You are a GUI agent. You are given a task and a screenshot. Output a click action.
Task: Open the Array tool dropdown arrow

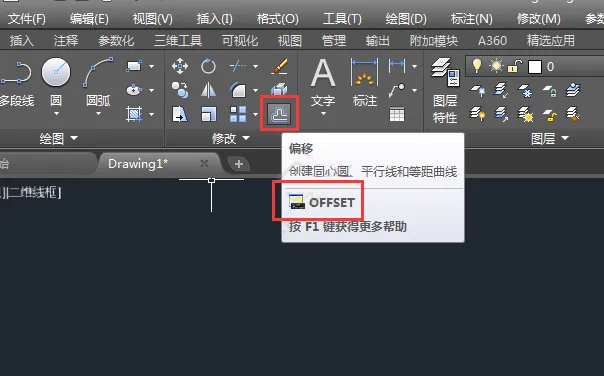[255, 114]
